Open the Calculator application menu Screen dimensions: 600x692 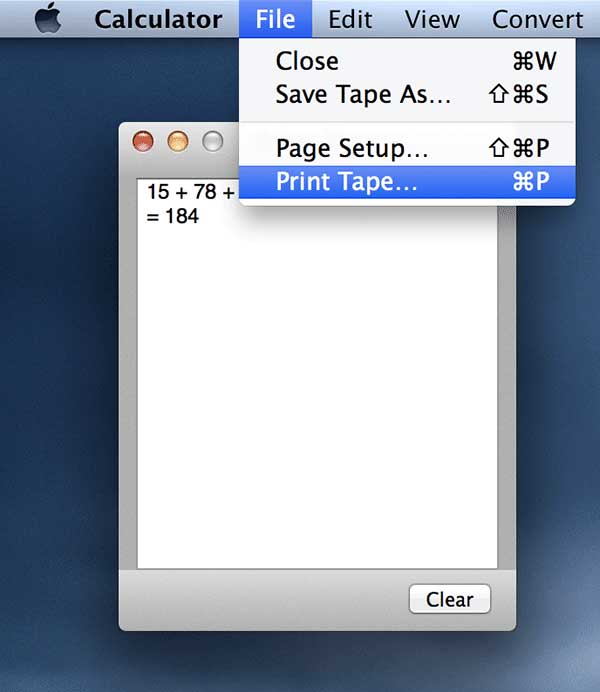click(158, 19)
